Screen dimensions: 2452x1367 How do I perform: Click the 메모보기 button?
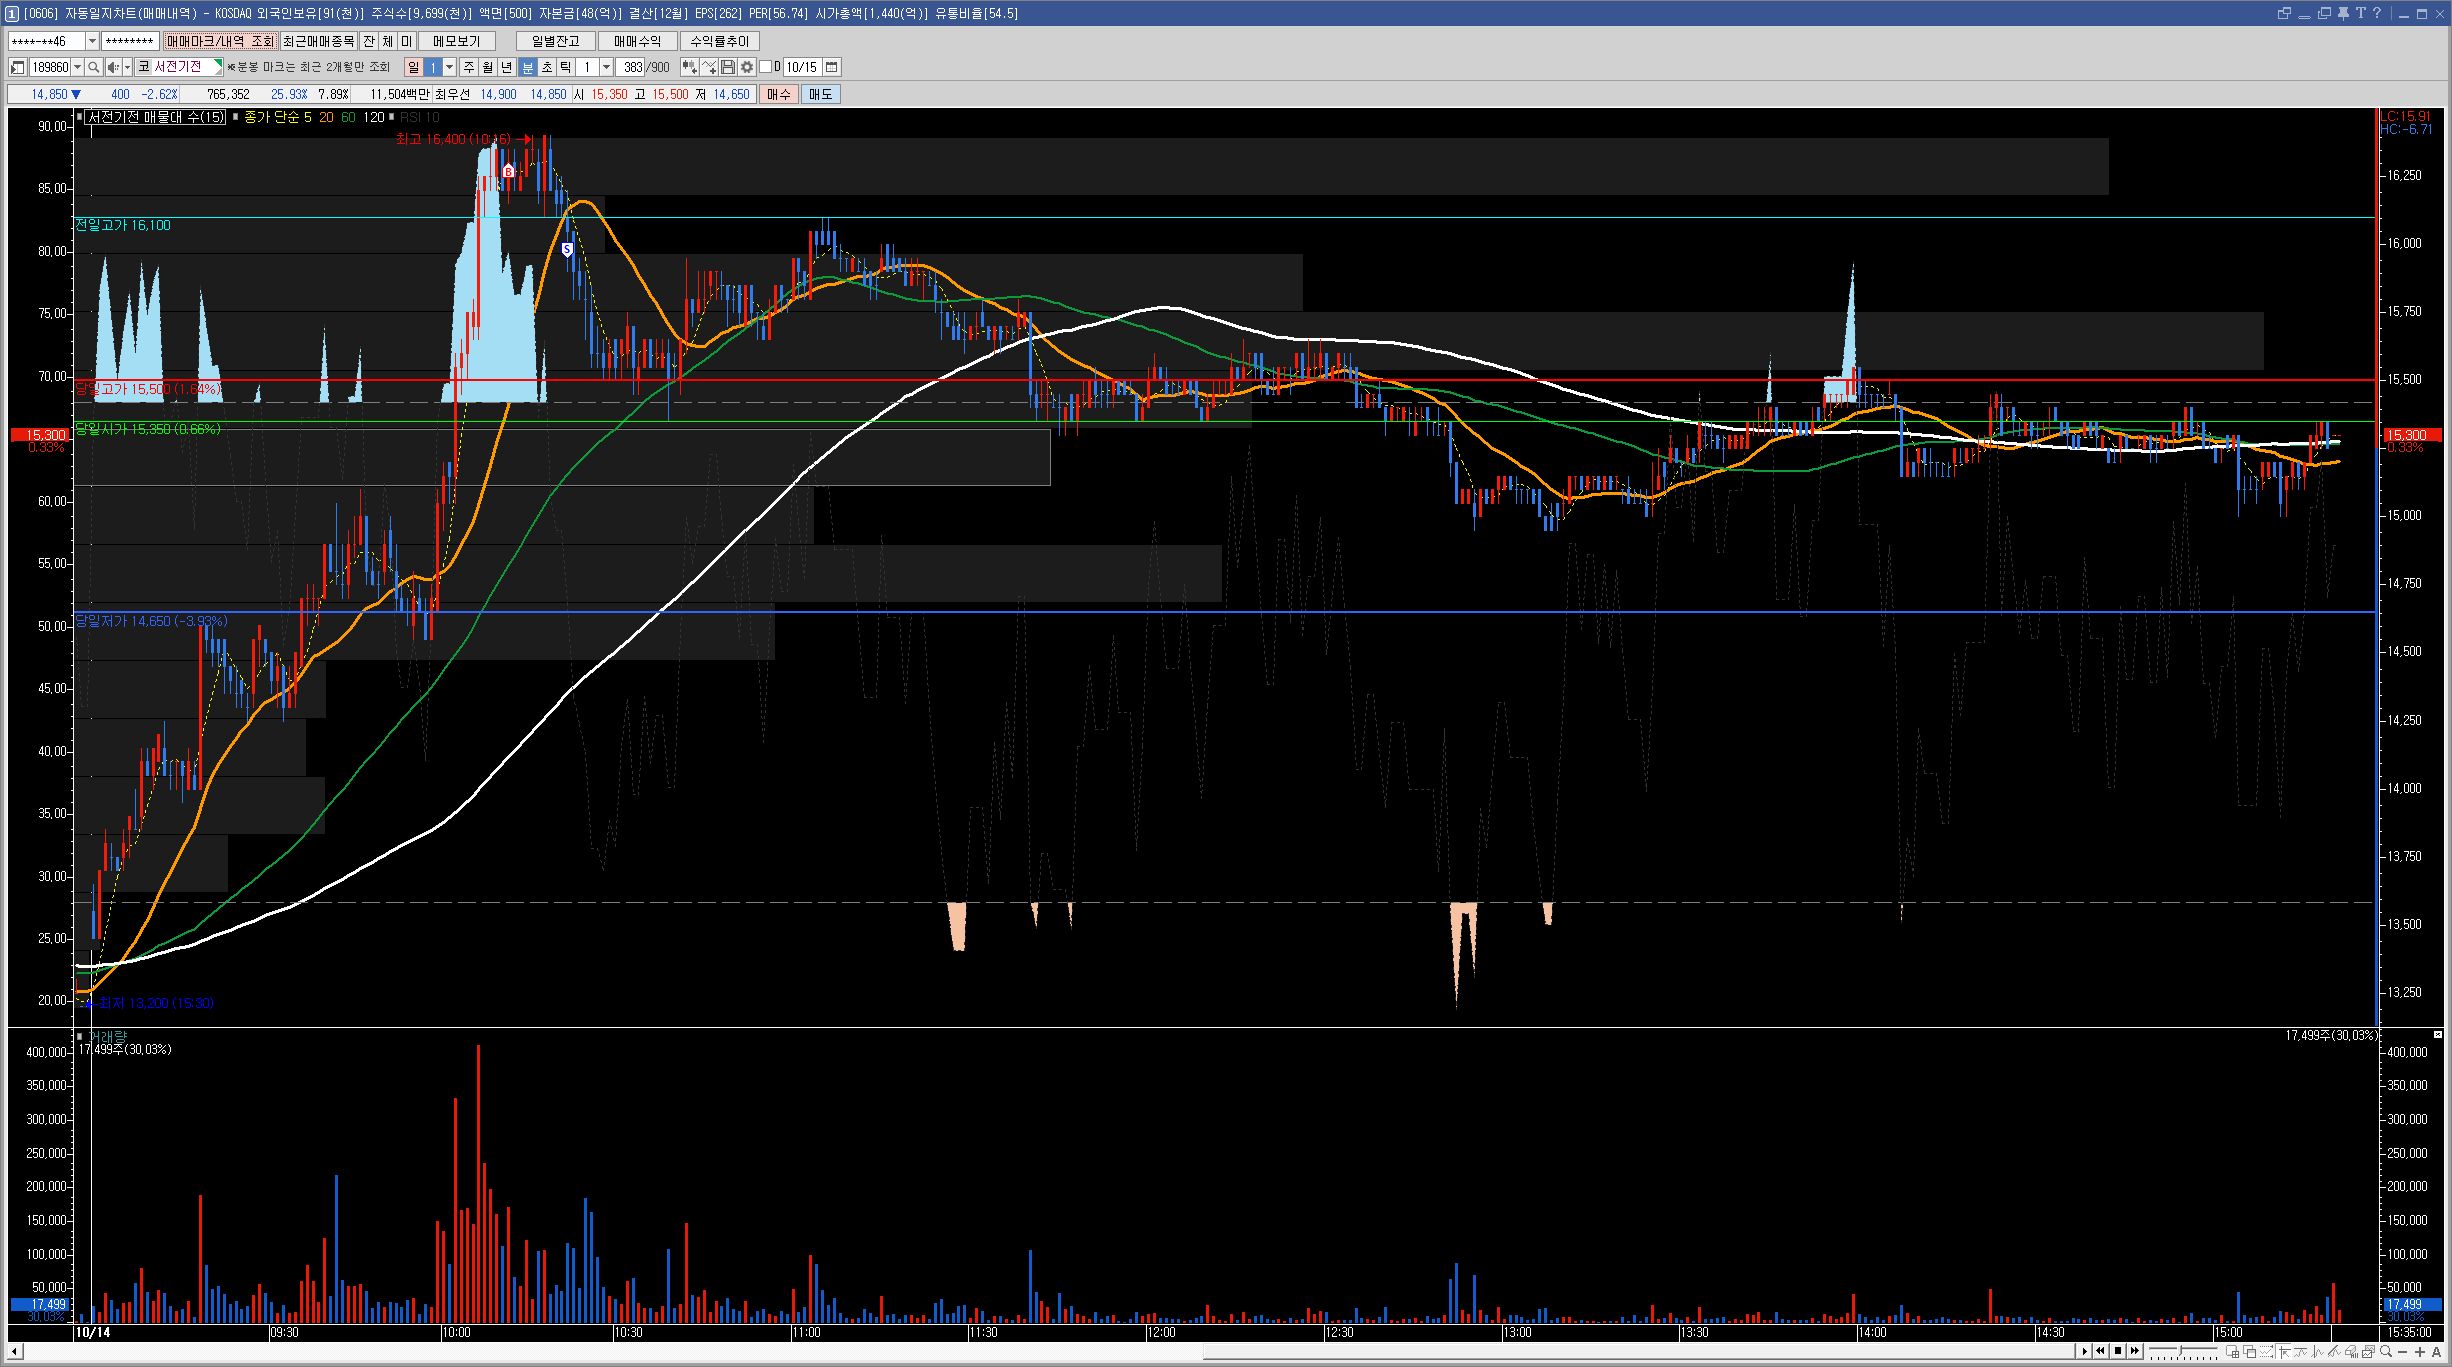point(456,41)
